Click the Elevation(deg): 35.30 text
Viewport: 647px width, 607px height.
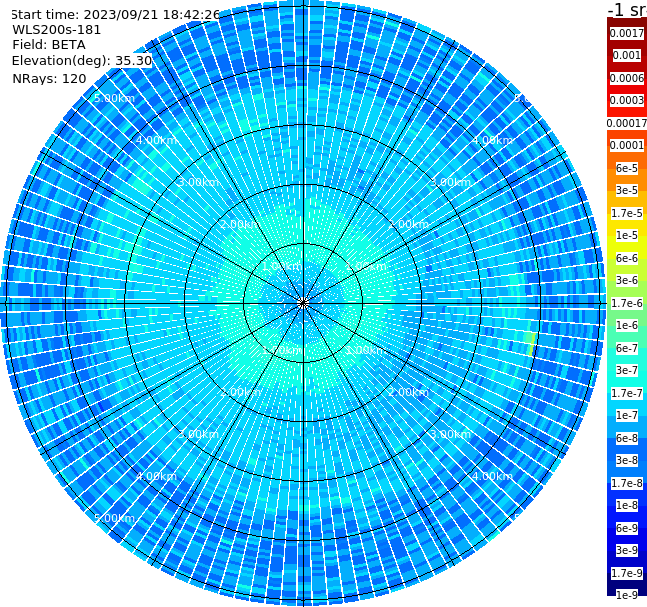click(x=82, y=61)
